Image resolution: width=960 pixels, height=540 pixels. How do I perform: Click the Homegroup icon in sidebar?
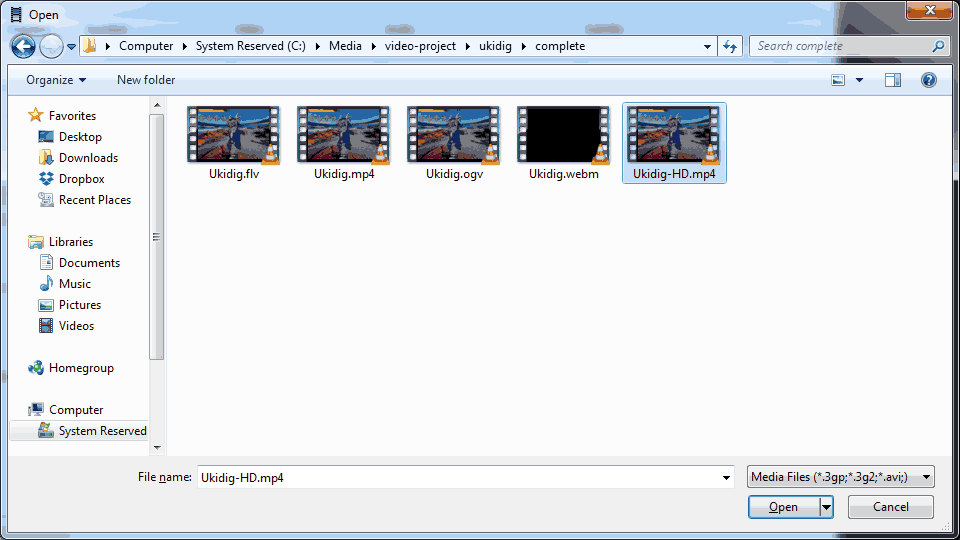tap(36, 367)
